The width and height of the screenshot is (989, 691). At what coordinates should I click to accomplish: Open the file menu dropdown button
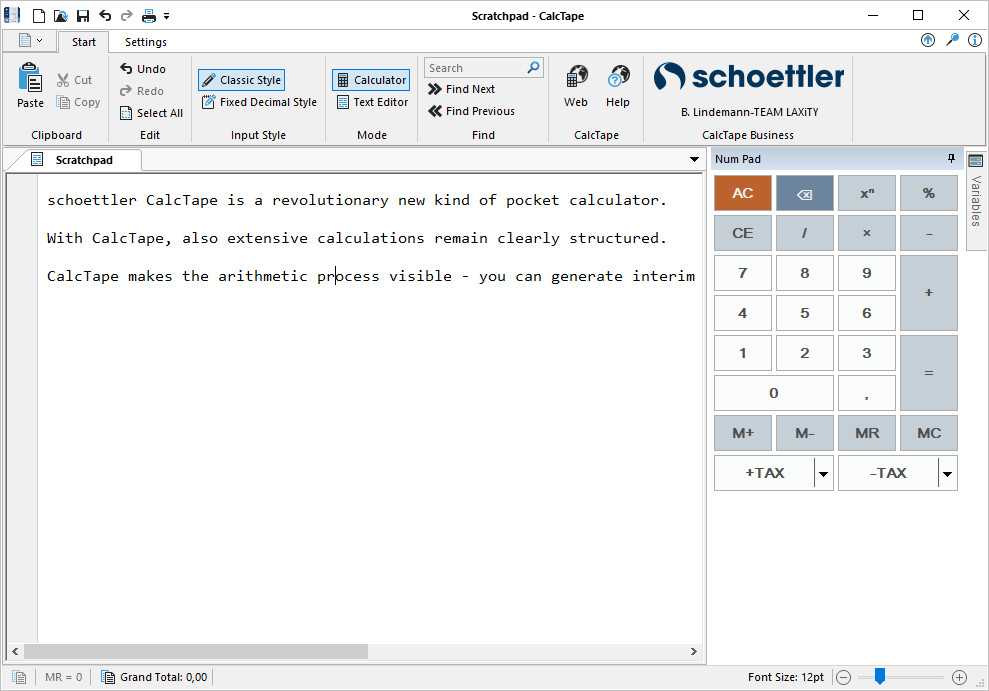(30, 41)
